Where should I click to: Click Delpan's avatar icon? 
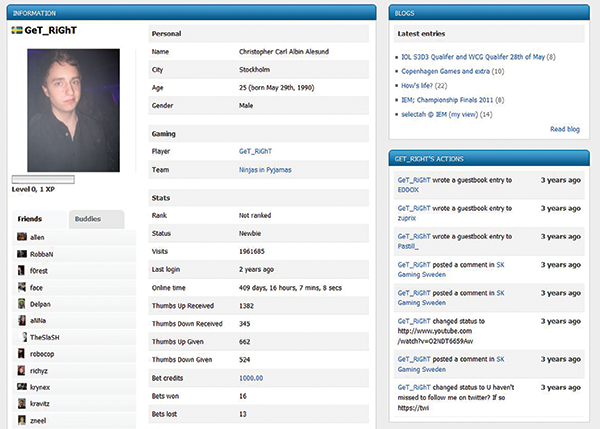[x=22, y=304]
